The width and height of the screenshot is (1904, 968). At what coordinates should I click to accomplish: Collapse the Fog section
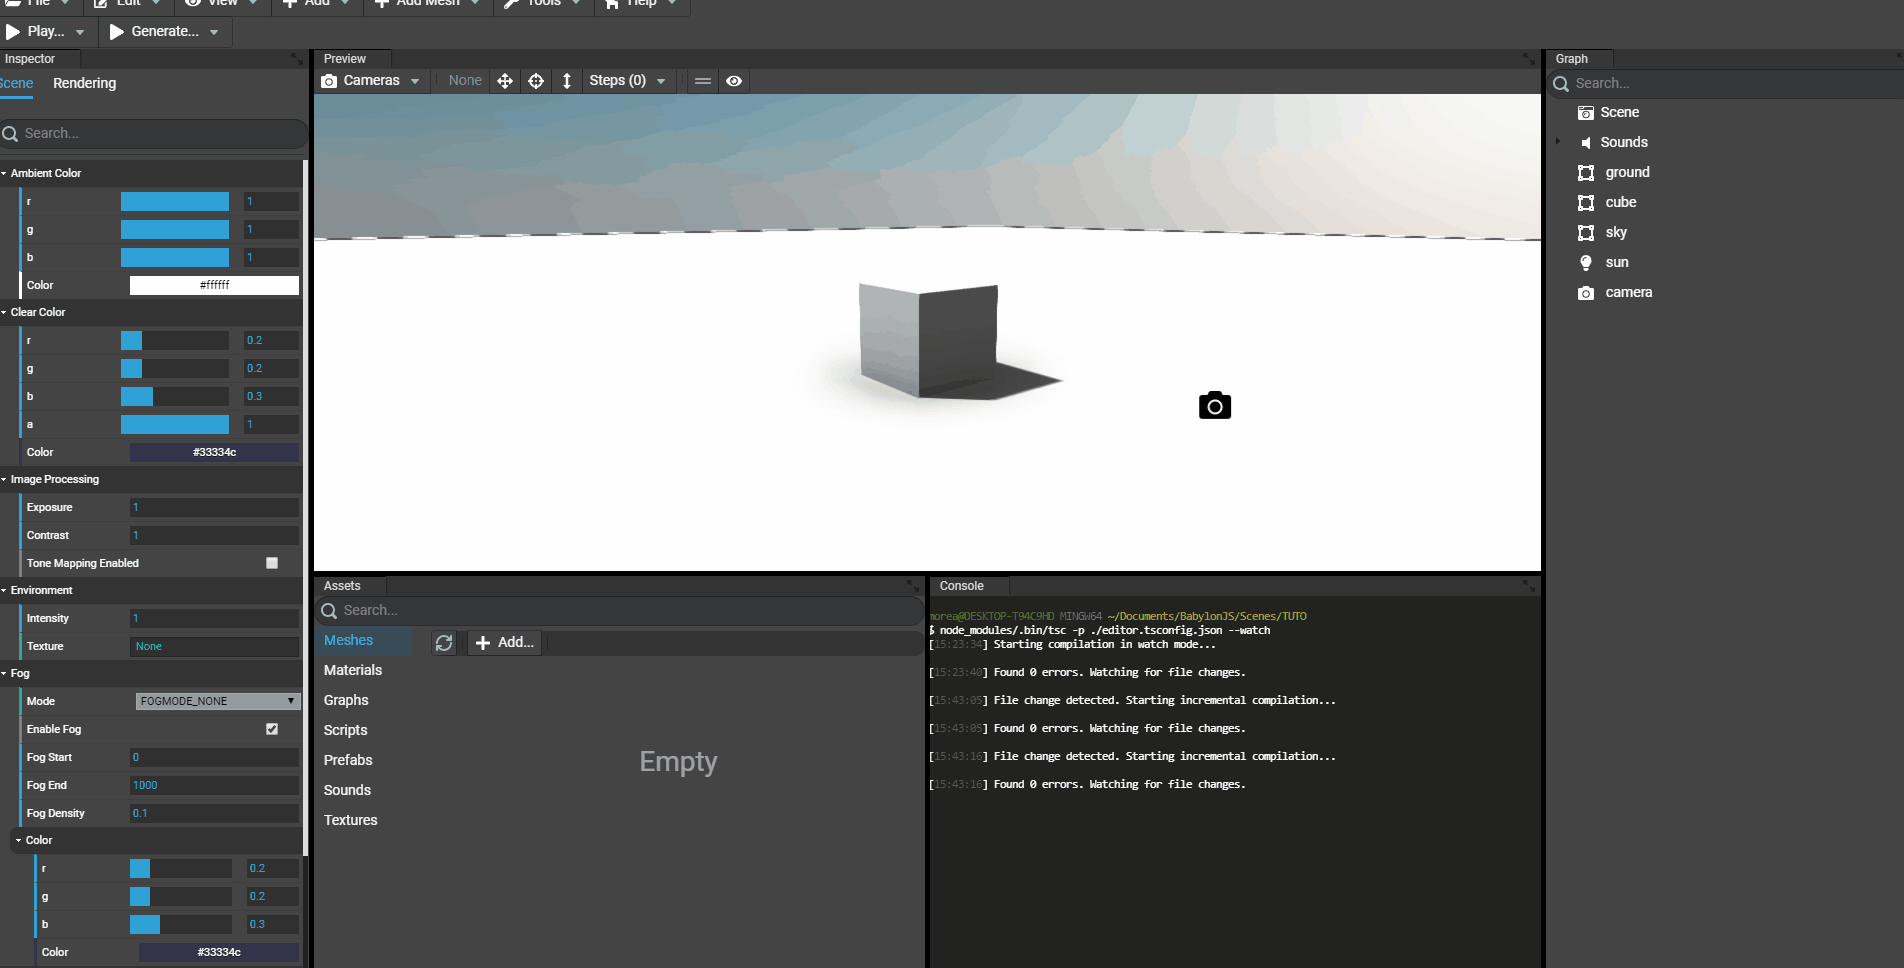[x=4, y=674]
